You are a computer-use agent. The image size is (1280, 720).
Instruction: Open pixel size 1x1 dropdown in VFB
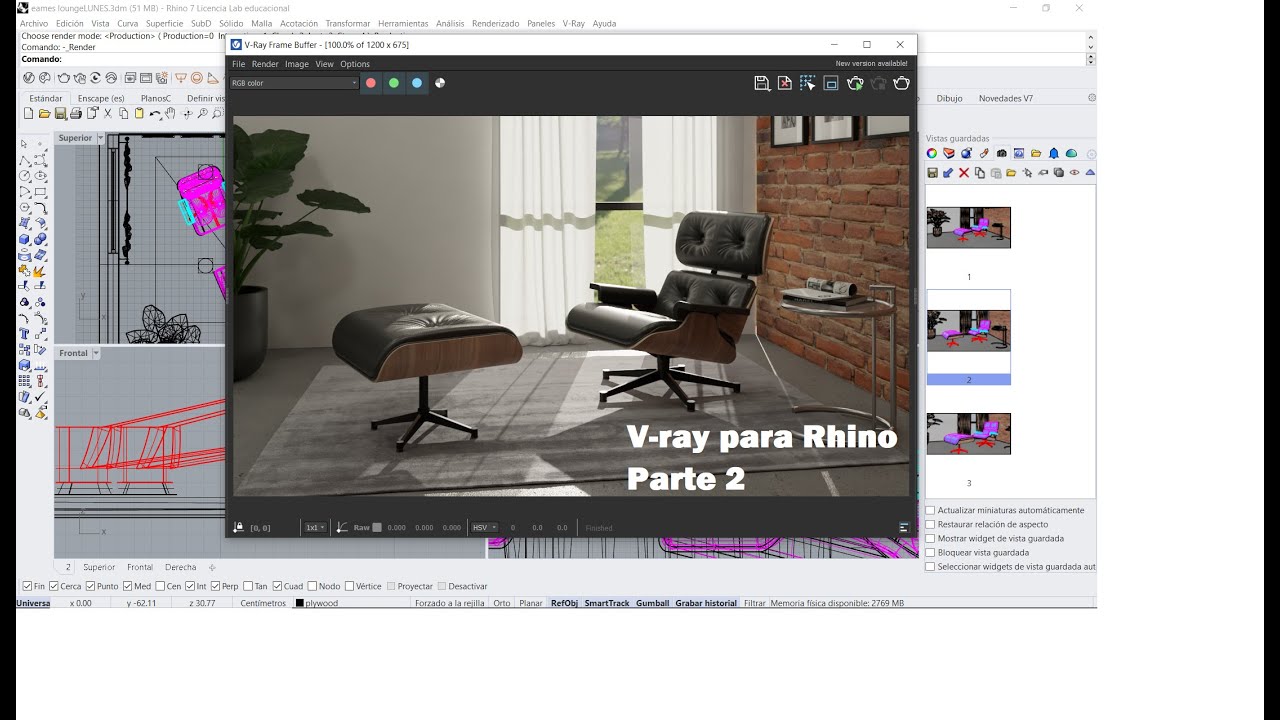315,527
